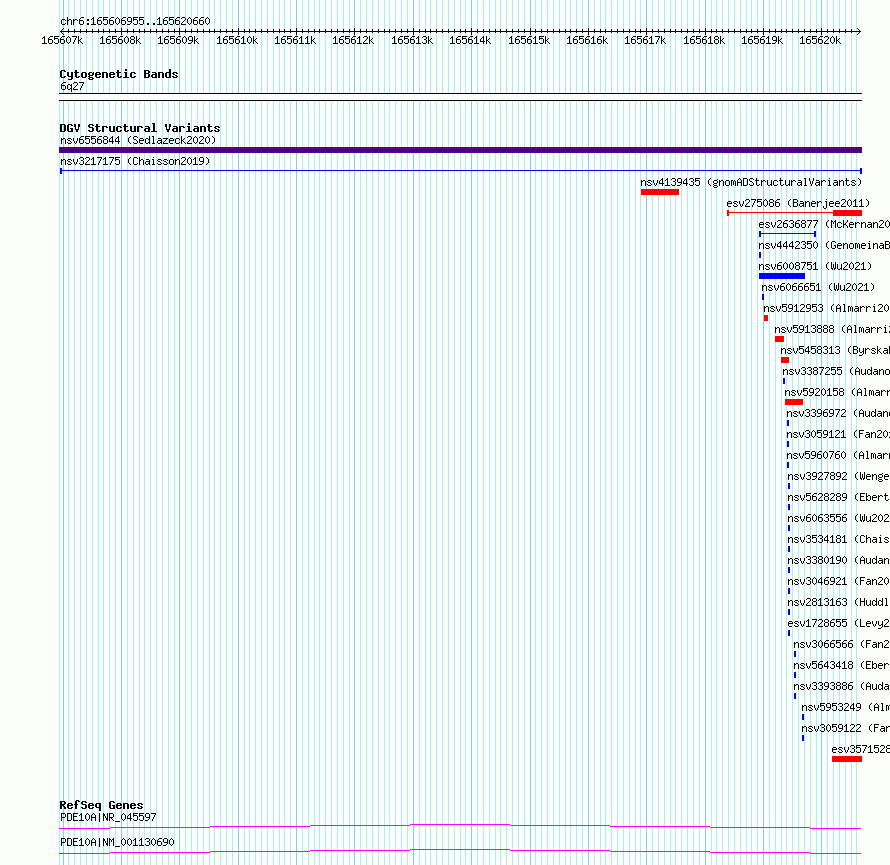Viewport: 890px width, 865px height.
Task: Click the nsv3380190 variant label
Action: point(838,560)
